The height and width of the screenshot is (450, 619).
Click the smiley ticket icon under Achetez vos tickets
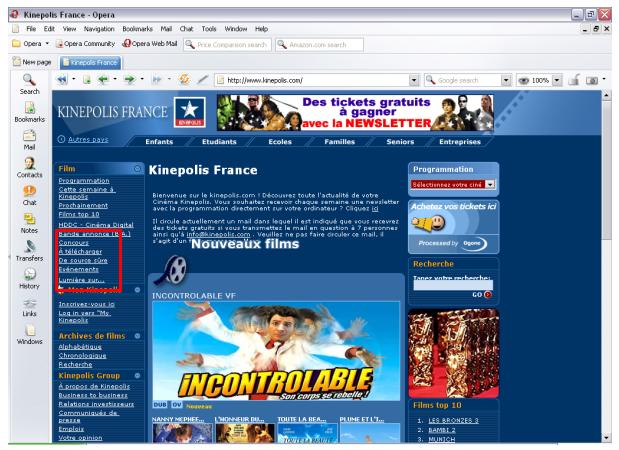[429, 224]
